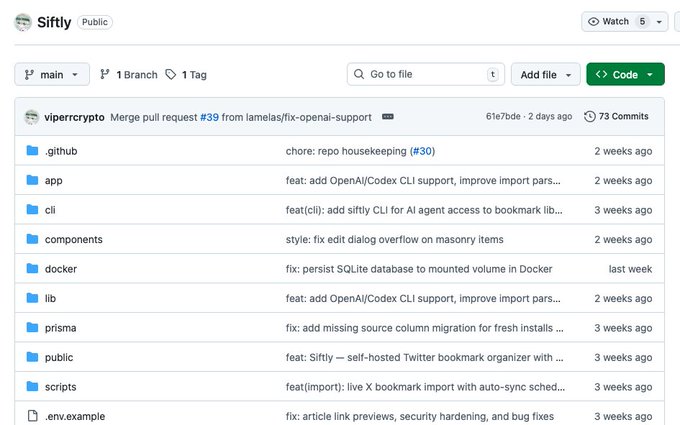Click the folder icon for prisma
The height and width of the screenshot is (425, 680).
click(32, 327)
